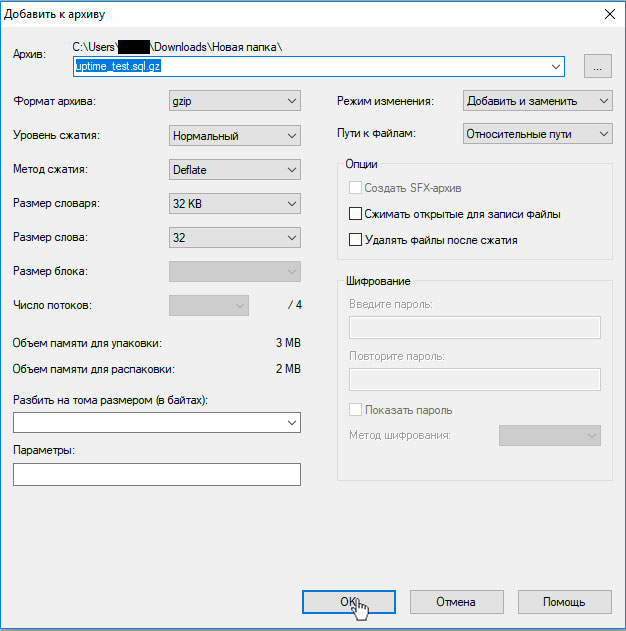The height and width of the screenshot is (631, 626).
Task: Click the Повторите пароль field
Action: point(475,379)
